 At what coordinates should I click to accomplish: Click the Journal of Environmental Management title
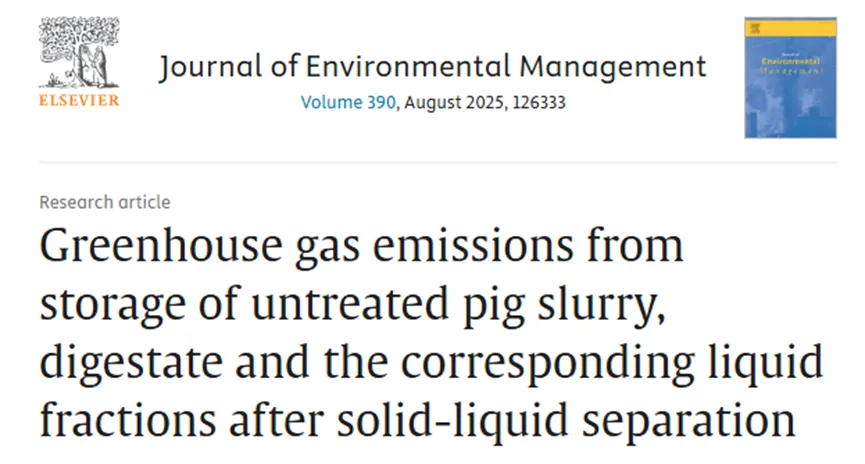[x=433, y=67]
